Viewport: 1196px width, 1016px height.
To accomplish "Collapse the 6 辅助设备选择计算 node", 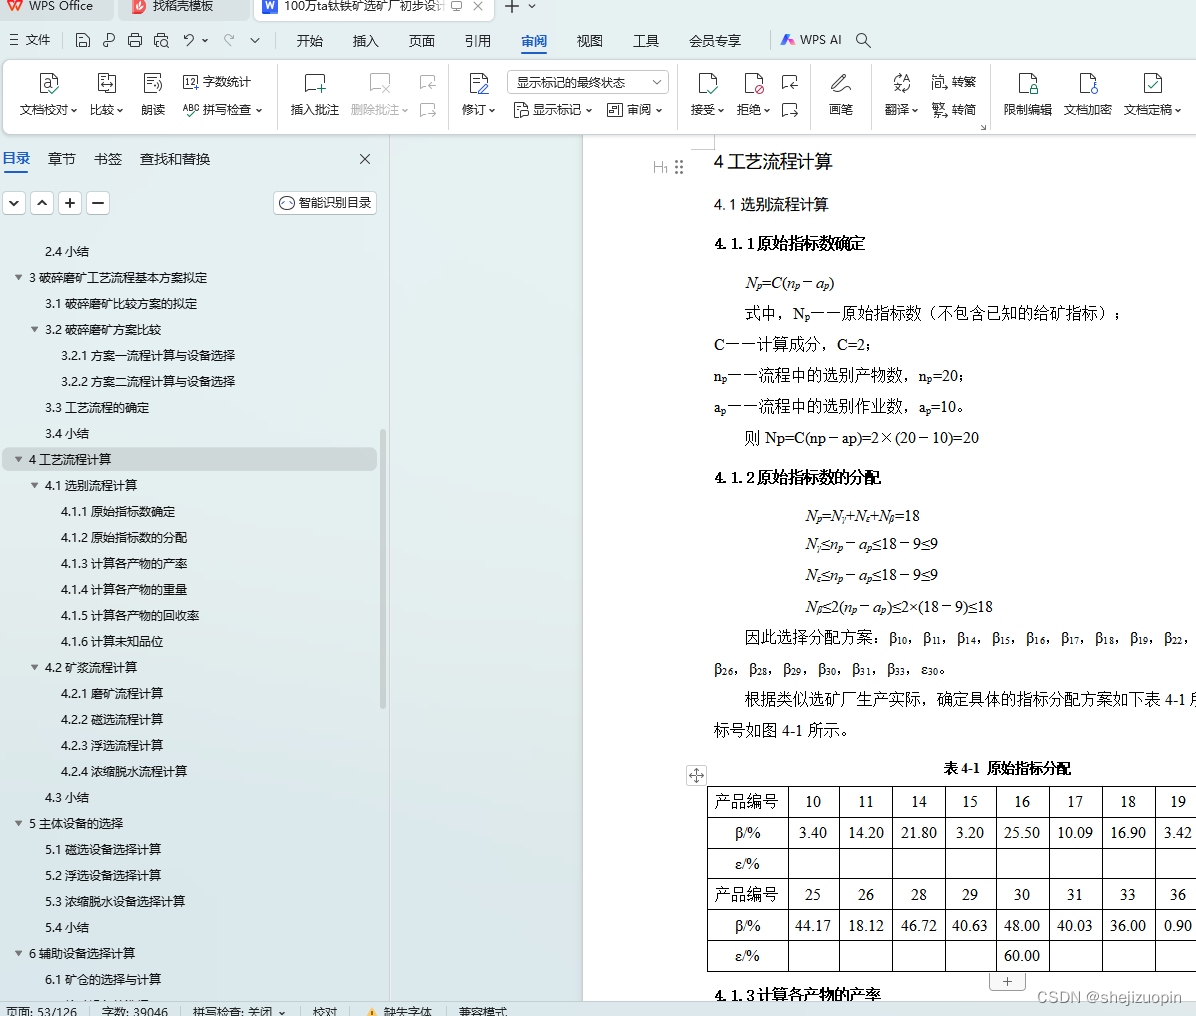I will click(x=18, y=953).
